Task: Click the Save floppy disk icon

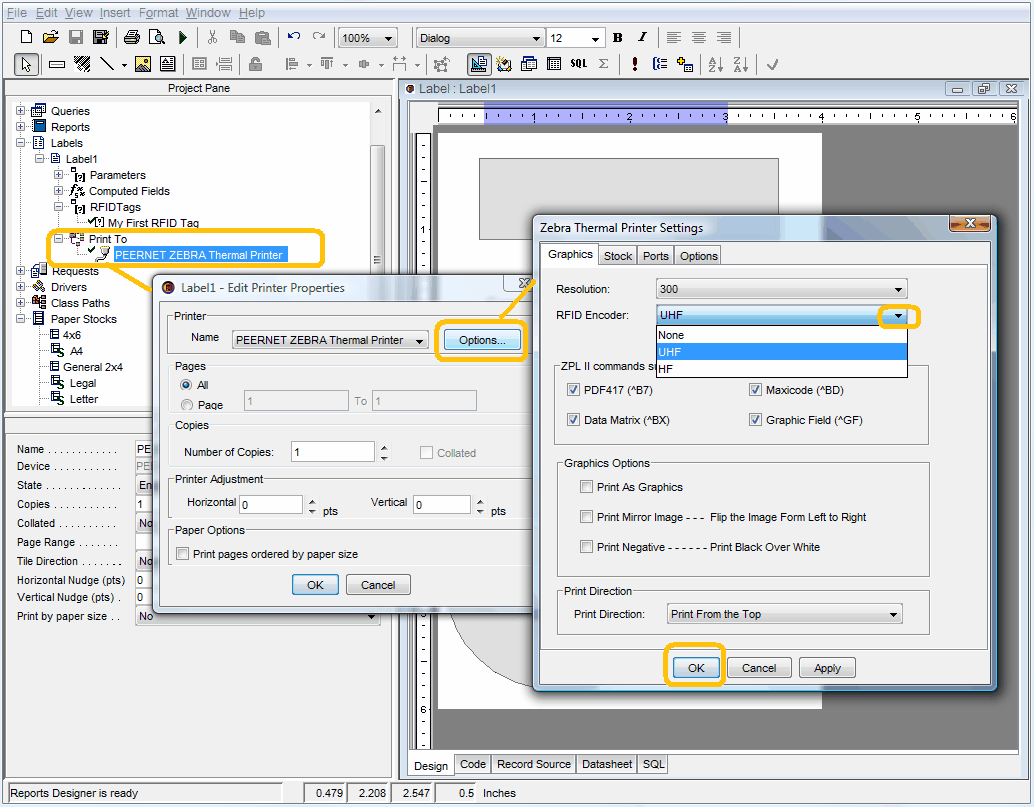Action: (x=76, y=38)
